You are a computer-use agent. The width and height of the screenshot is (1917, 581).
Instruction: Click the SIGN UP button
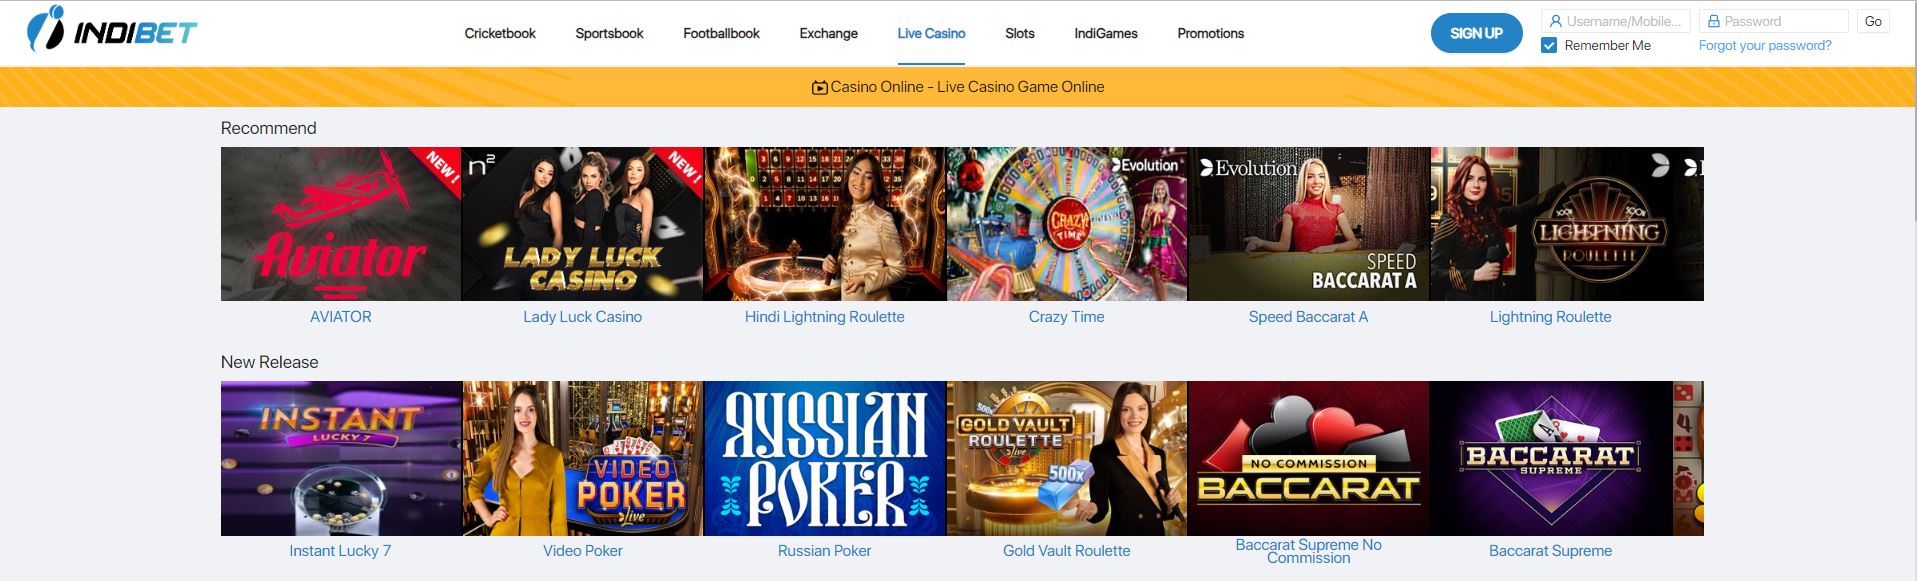click(1476, 33)
